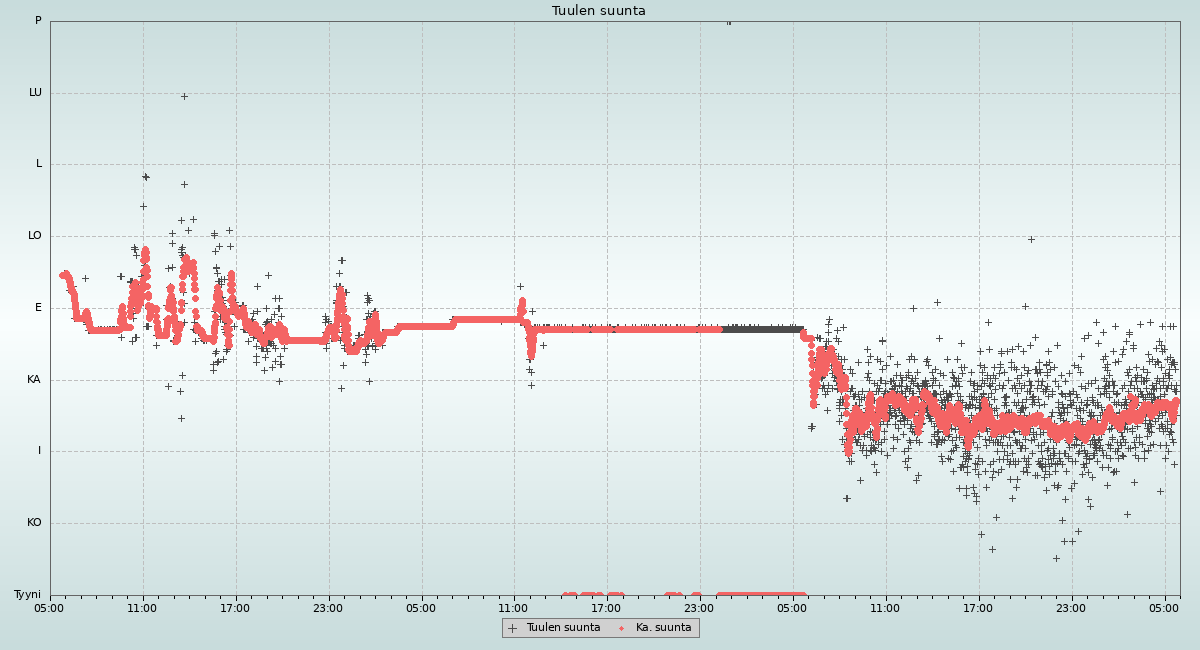Click the 'LO' y-axis label

click(x=35, y=236)
